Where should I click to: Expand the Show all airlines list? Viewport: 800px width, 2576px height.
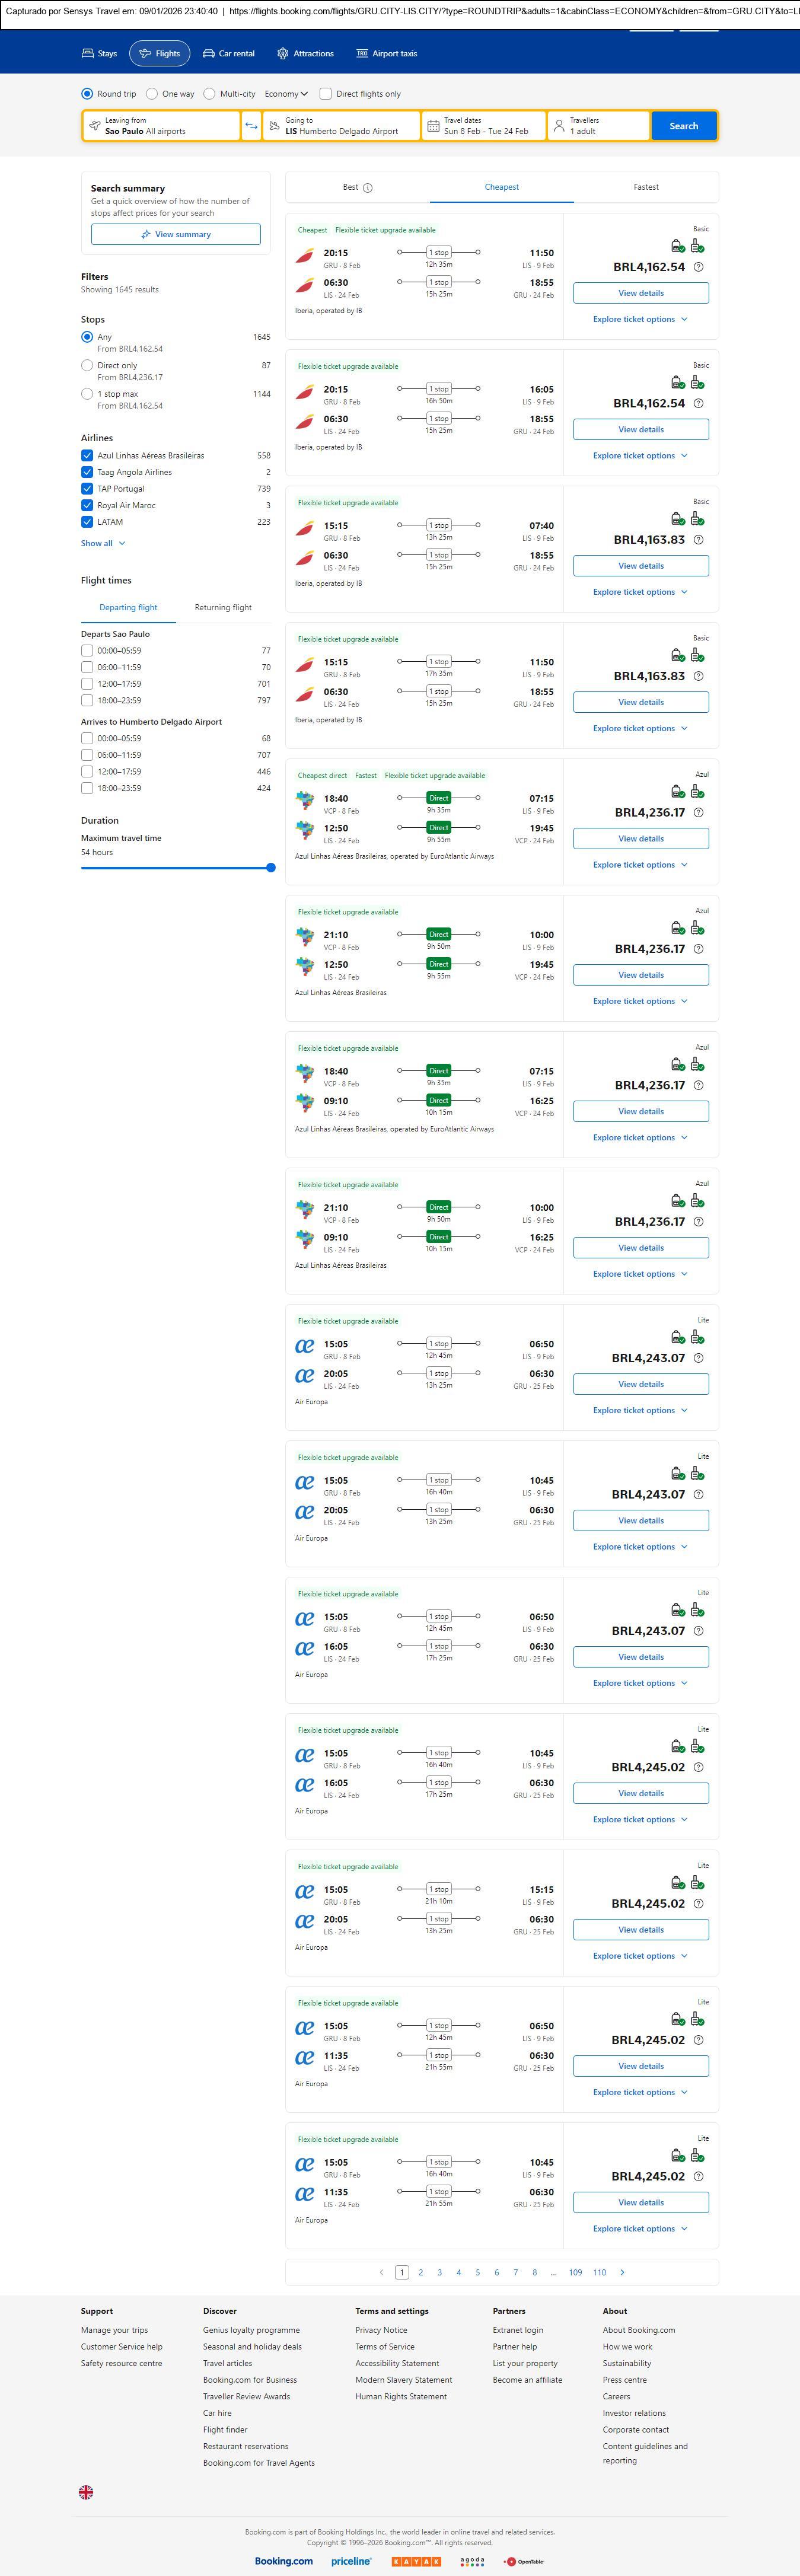coord(103,543)
